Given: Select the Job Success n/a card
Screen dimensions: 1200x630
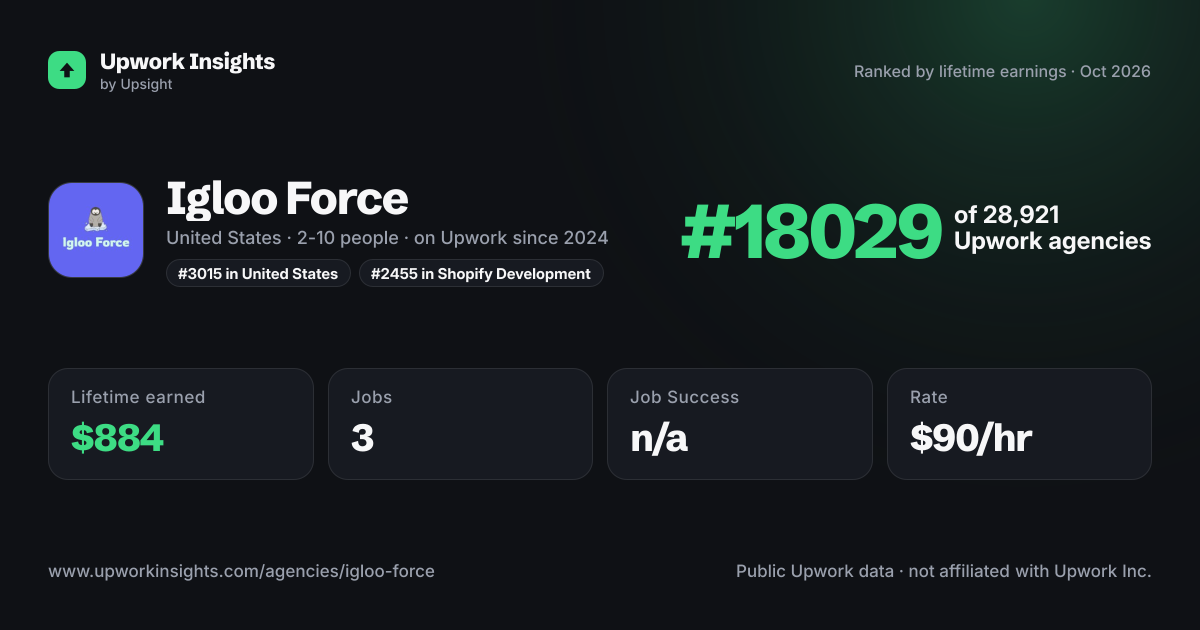Looking at the screenshot, I should coord(740,424).
